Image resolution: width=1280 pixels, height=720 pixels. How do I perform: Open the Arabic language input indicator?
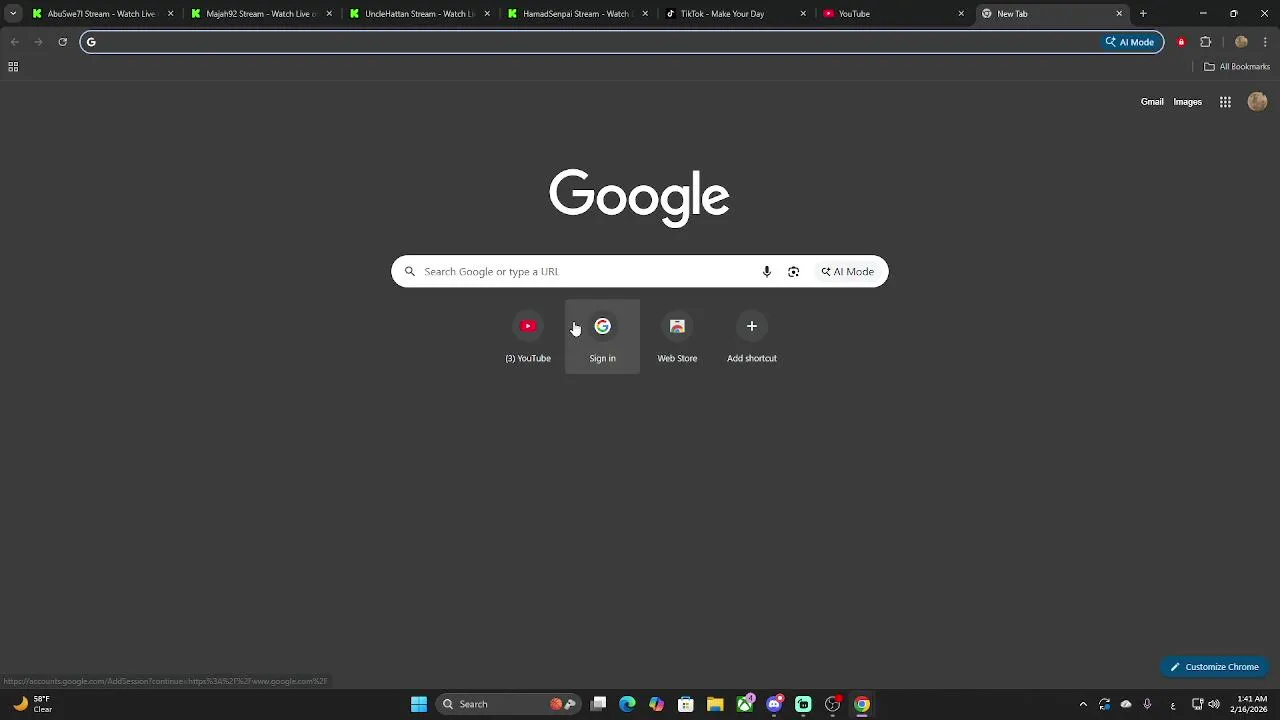[1172, 704]
